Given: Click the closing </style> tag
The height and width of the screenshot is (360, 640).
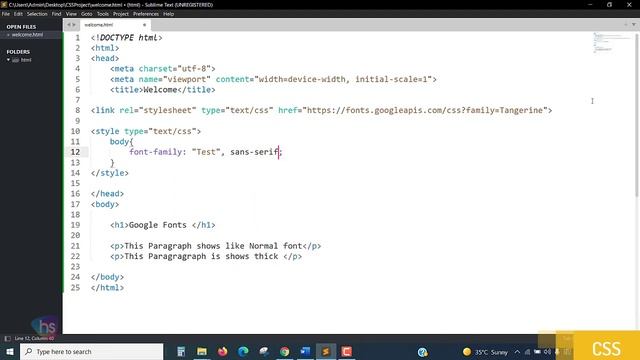Looking at the screenshot, I should [109, 173].
